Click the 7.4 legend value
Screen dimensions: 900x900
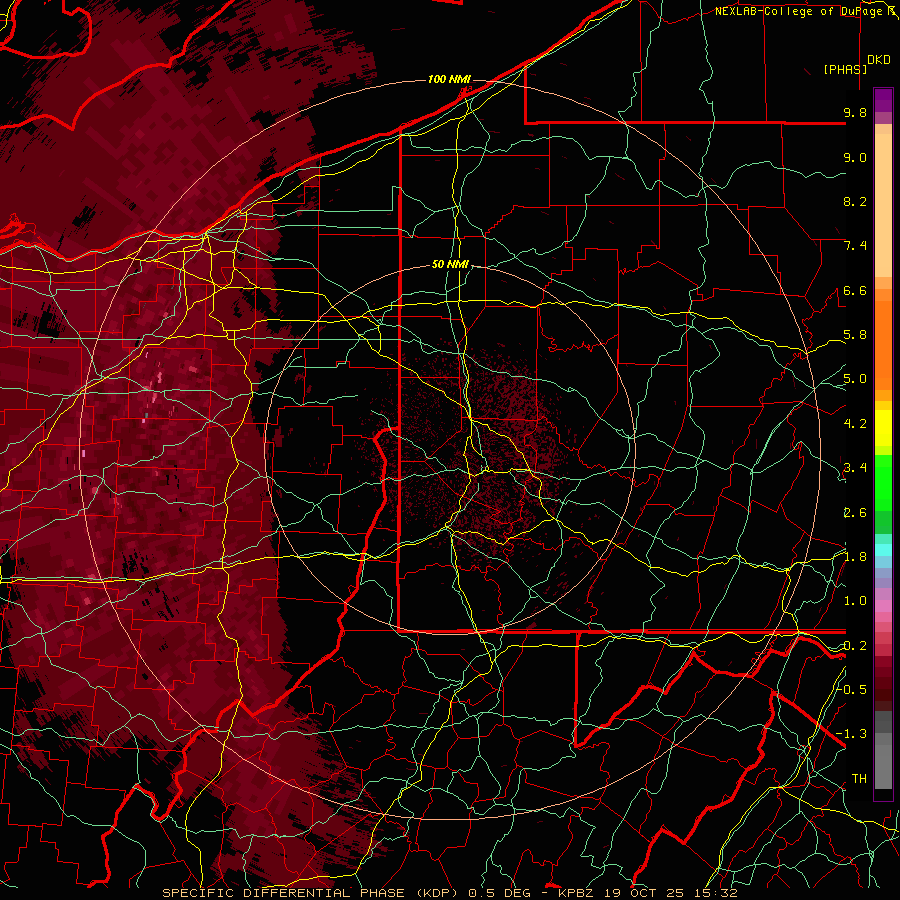(x=855, y=246)
